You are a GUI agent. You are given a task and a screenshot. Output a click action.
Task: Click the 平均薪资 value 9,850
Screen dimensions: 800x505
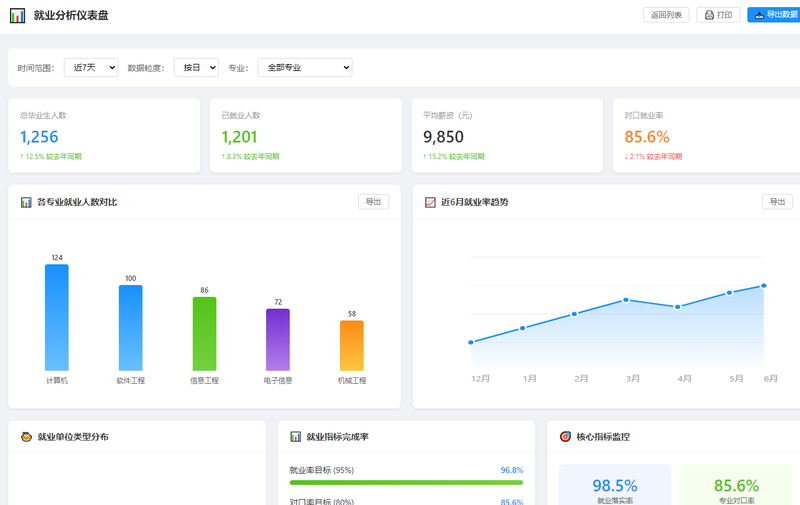[443, 137]
